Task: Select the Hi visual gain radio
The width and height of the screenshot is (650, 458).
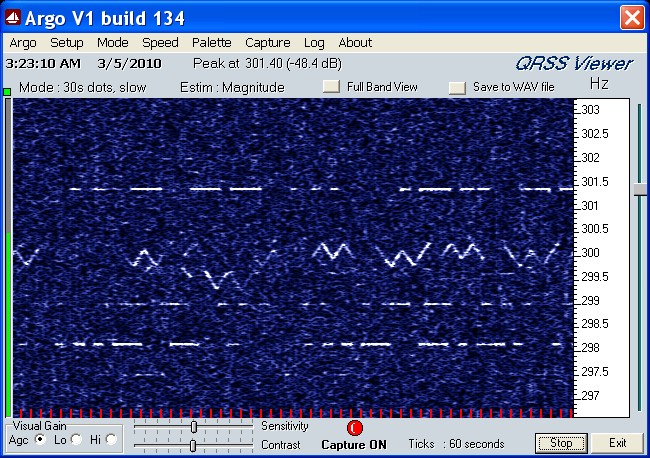Action: click(111, 439)
